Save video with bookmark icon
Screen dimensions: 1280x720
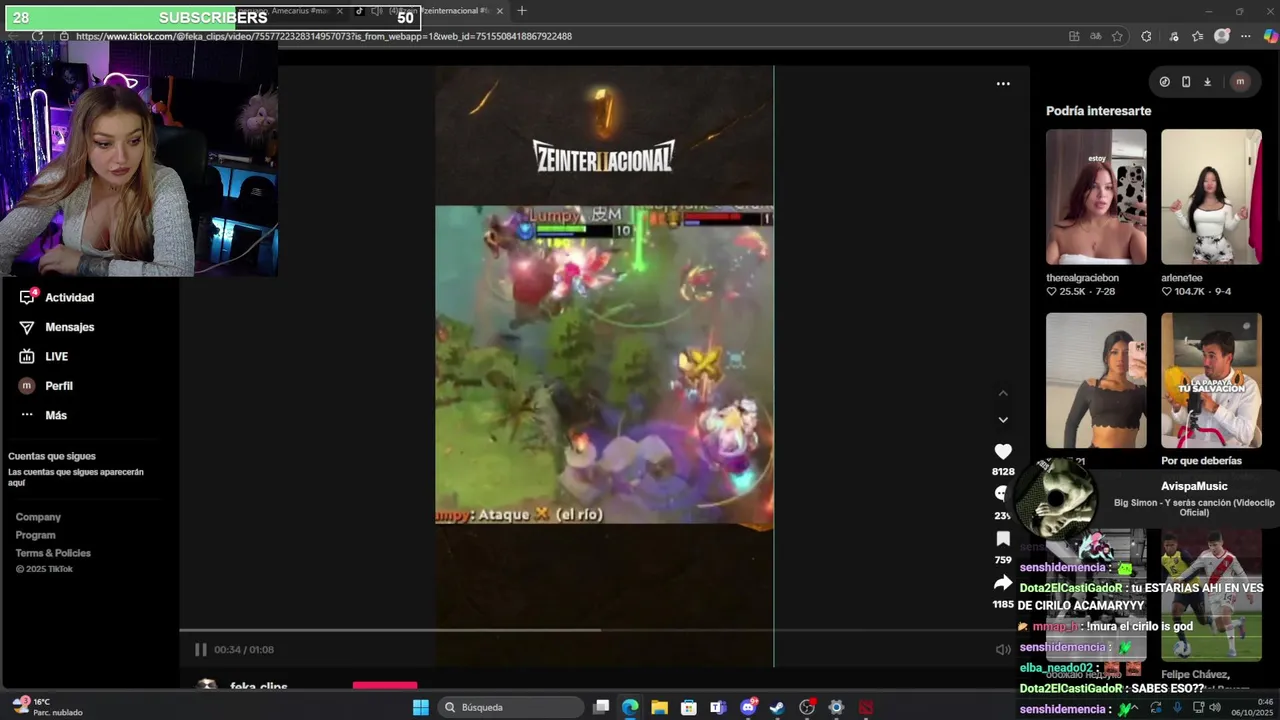tap(1003, 539)
